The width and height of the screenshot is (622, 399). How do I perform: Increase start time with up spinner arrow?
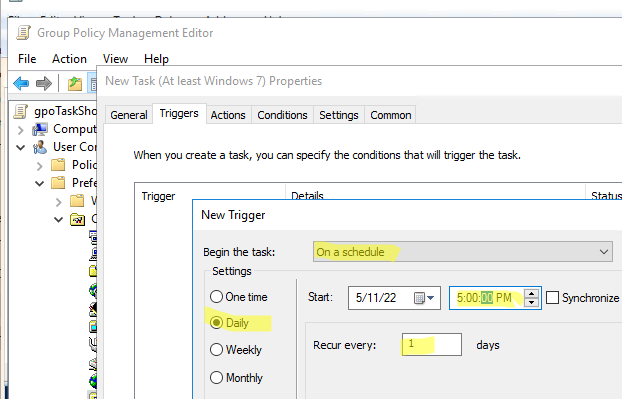pyautogui.click(x=532, y=293)
